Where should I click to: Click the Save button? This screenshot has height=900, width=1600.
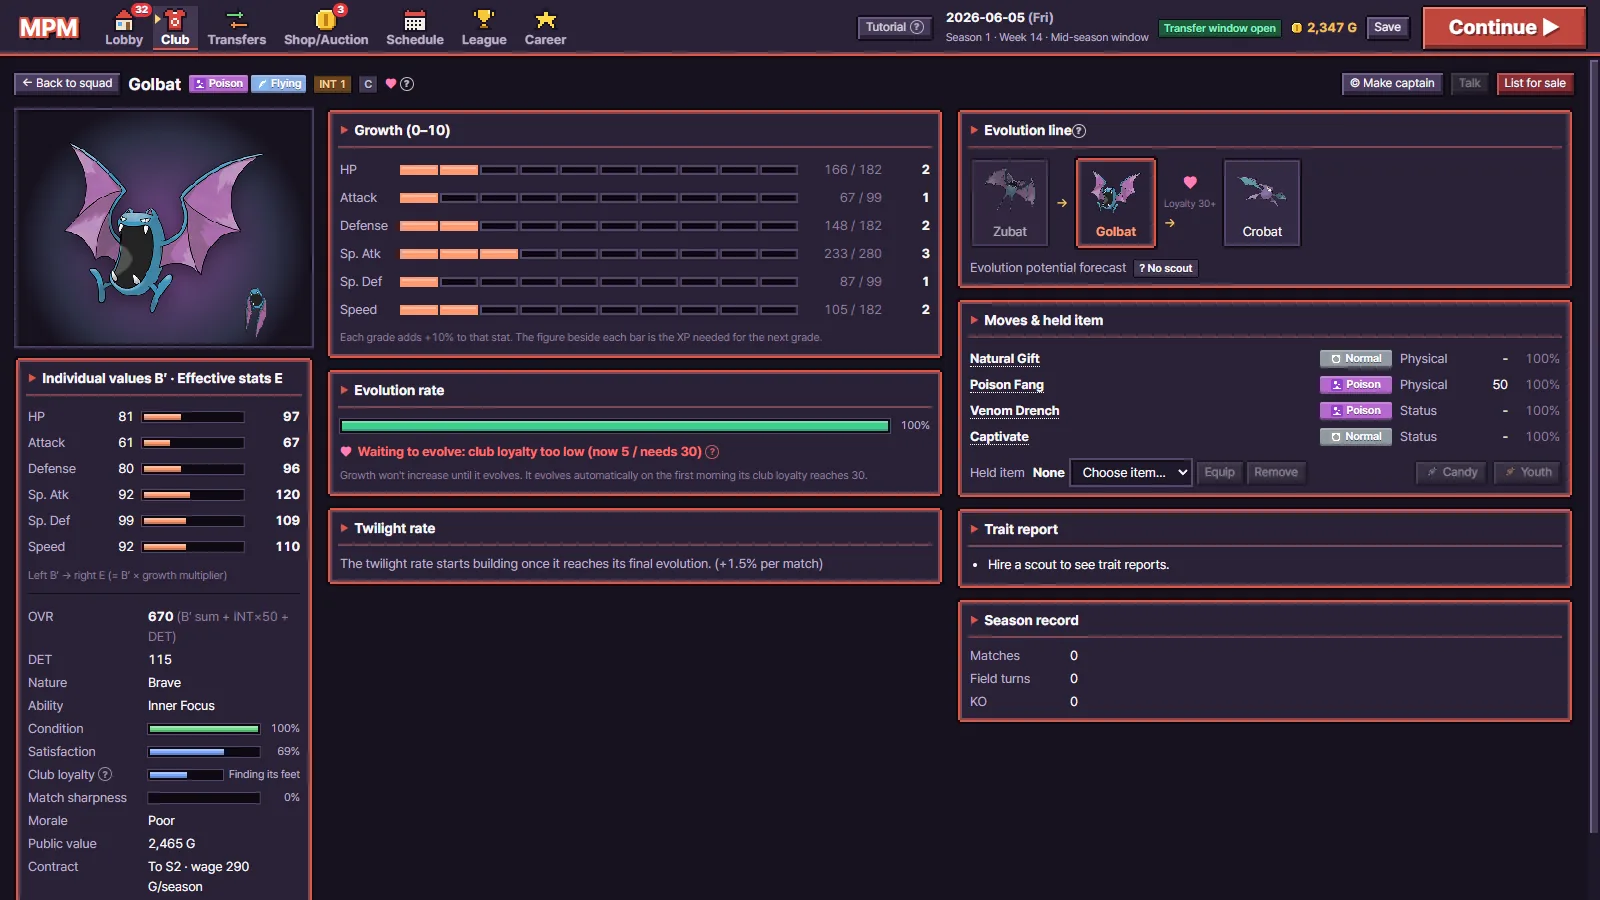[1387, 28]
